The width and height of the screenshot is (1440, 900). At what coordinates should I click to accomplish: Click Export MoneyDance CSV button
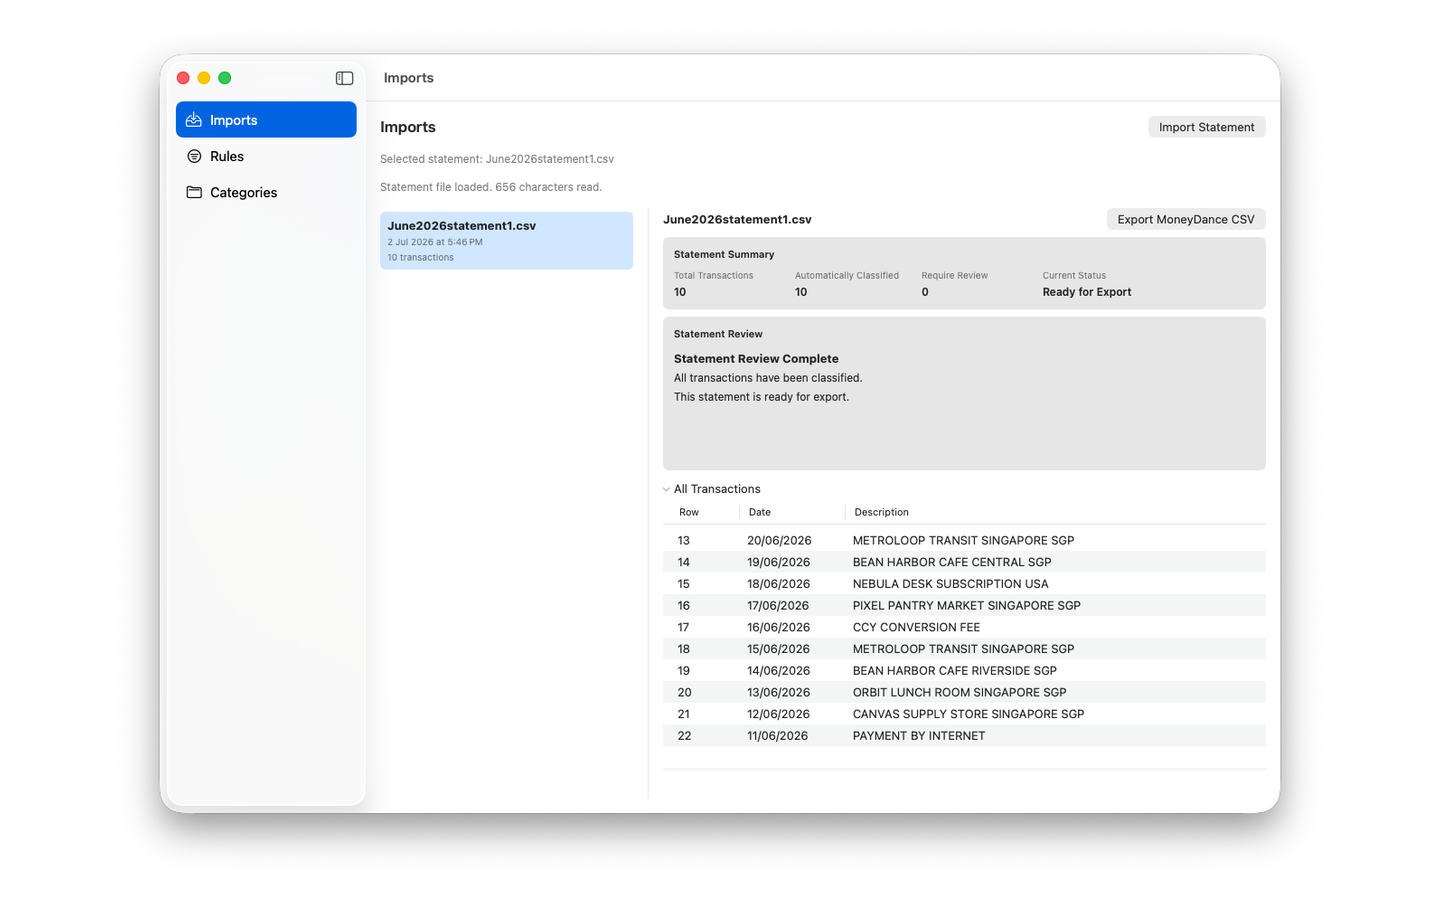click(1185, 219)
